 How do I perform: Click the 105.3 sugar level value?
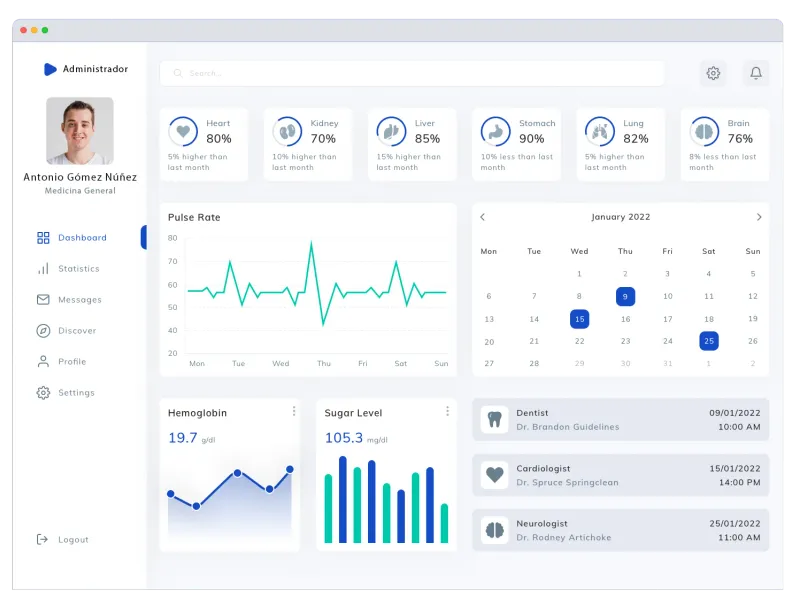(x=344, y=438)
